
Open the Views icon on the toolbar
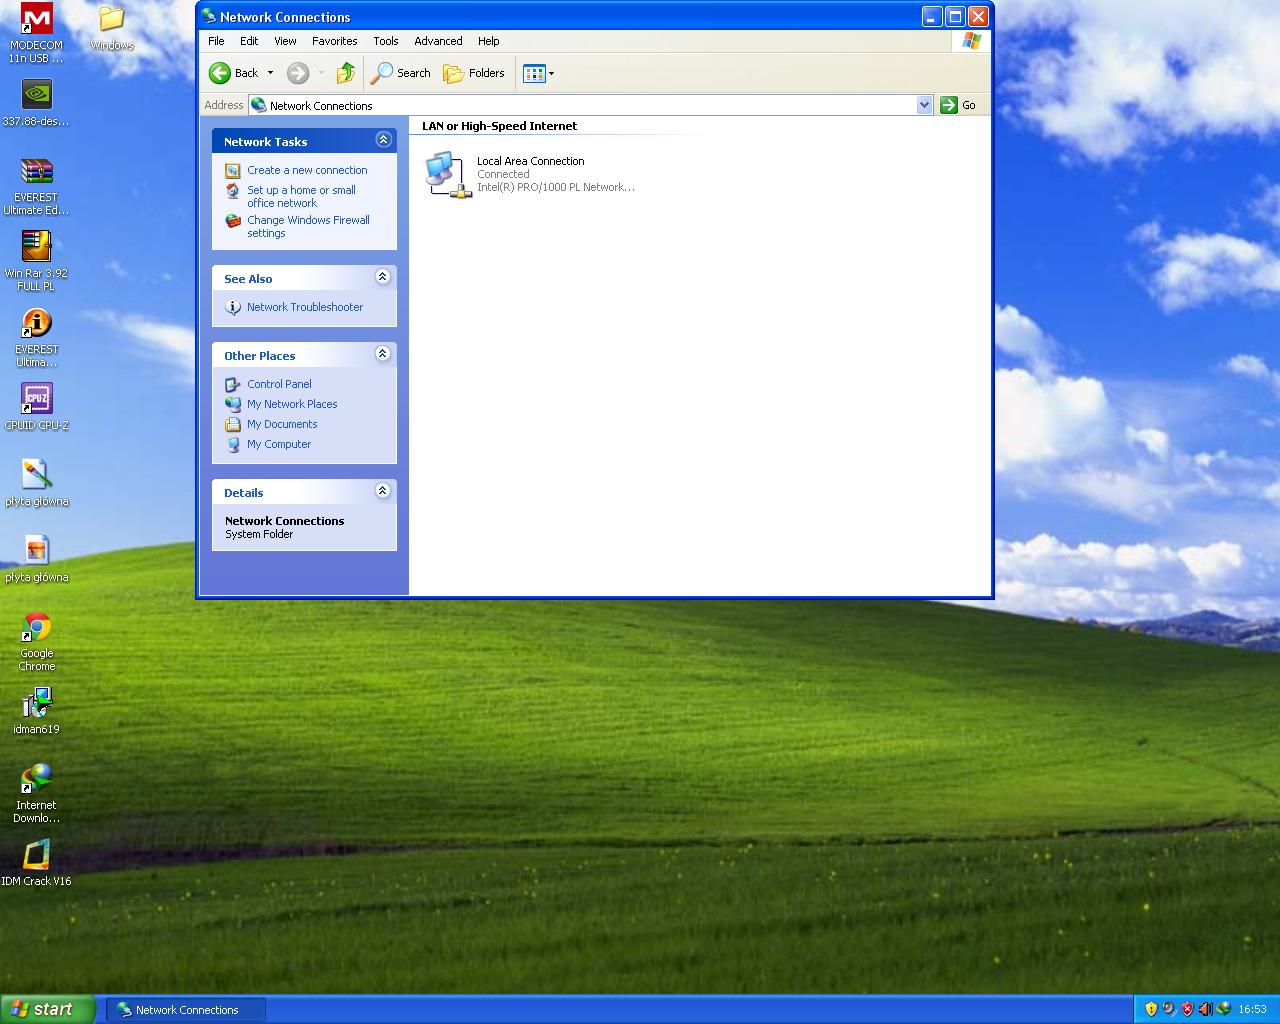(x=533, y=73)
